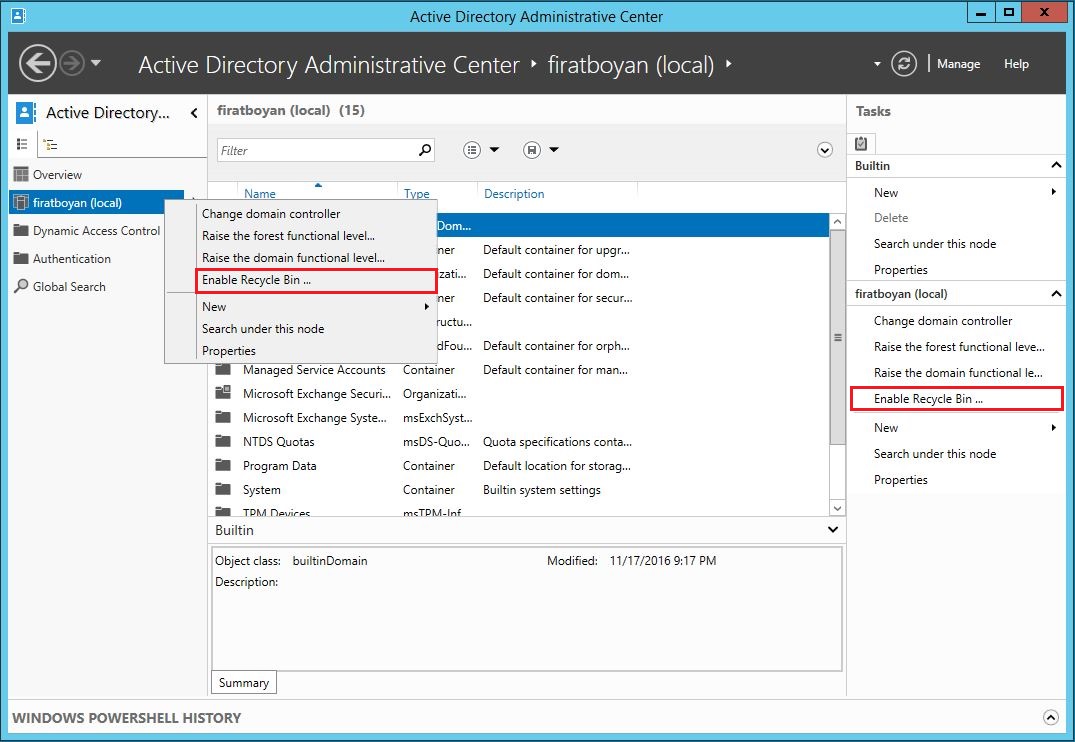Collapse the Active Directory navigation pane

194,113
